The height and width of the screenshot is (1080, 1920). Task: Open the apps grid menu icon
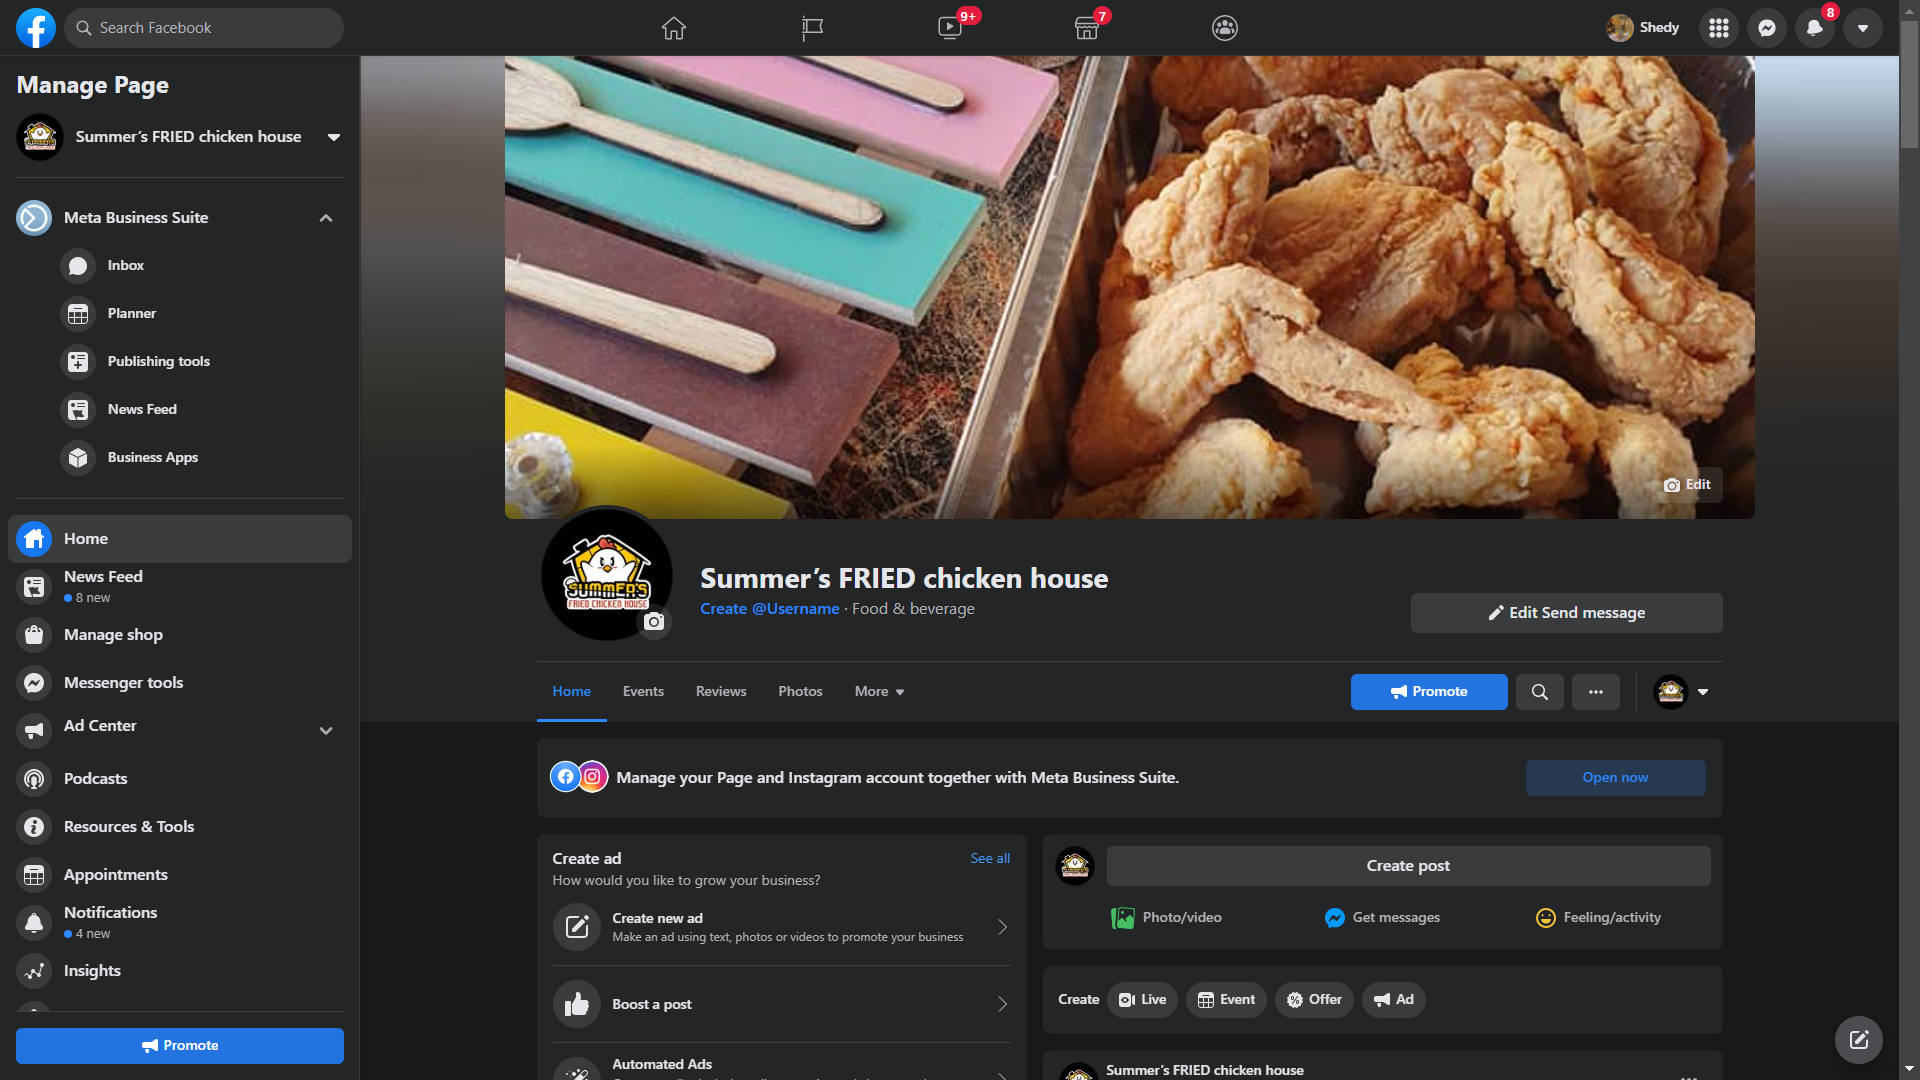pos(1719,28)
